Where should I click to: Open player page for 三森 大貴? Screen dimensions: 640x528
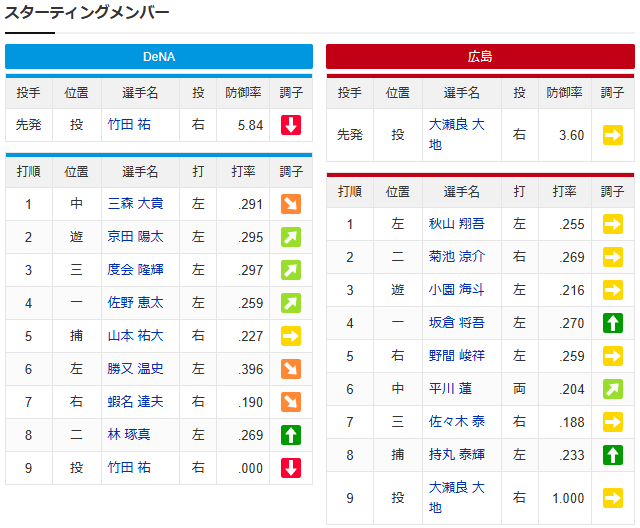coord(135,204)
